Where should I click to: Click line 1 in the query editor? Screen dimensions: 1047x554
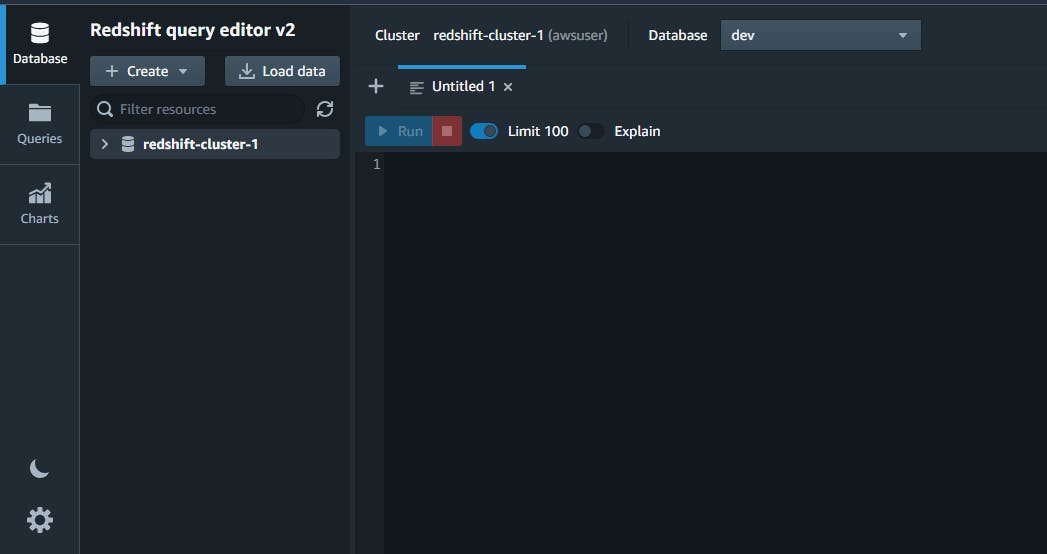(x=700, y=164)
